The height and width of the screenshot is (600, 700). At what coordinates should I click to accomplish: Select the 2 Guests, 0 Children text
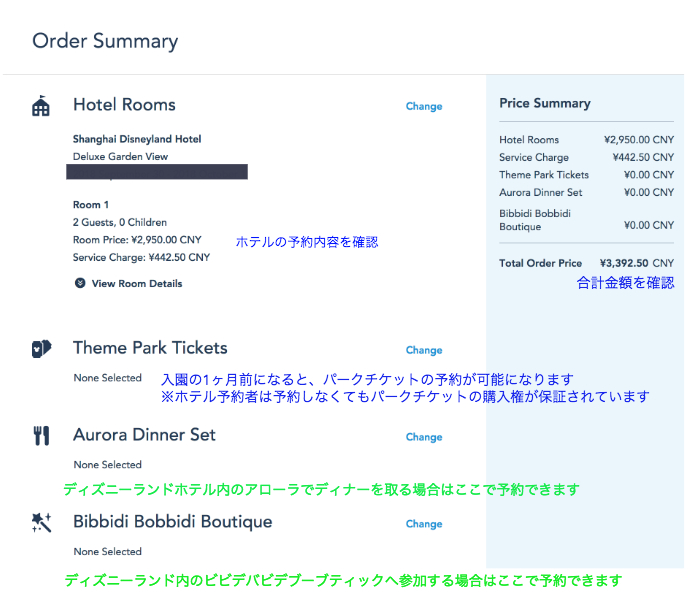[x=120, y=222]
